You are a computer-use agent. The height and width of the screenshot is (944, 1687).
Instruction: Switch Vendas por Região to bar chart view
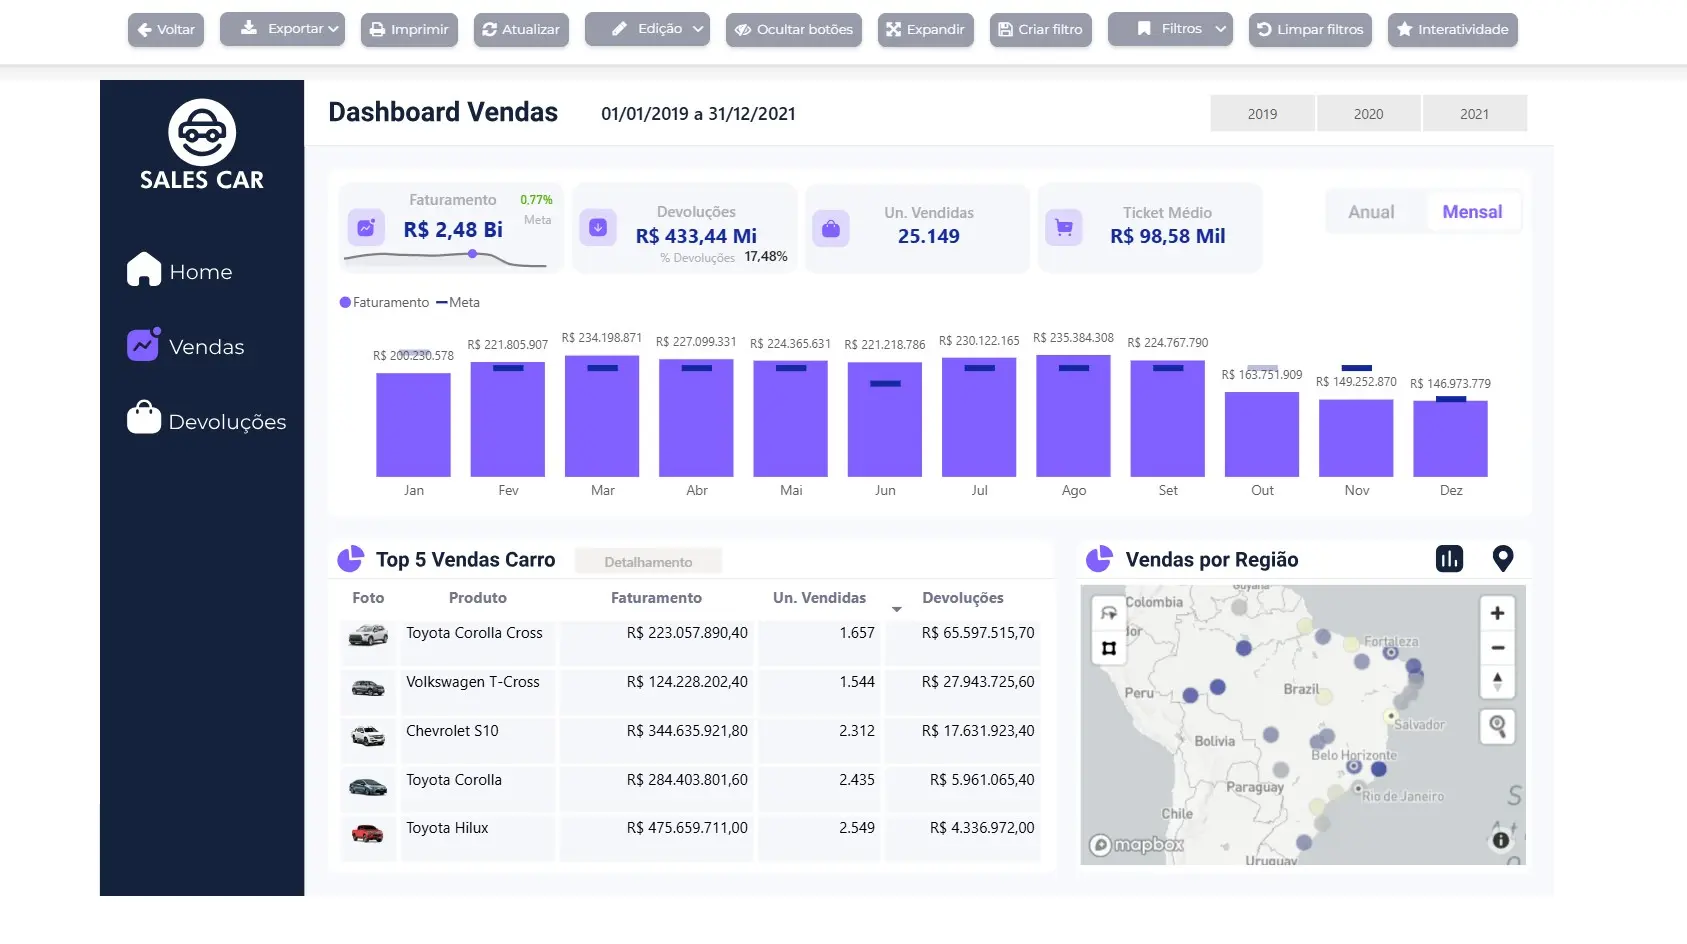tap(1449, 559)
